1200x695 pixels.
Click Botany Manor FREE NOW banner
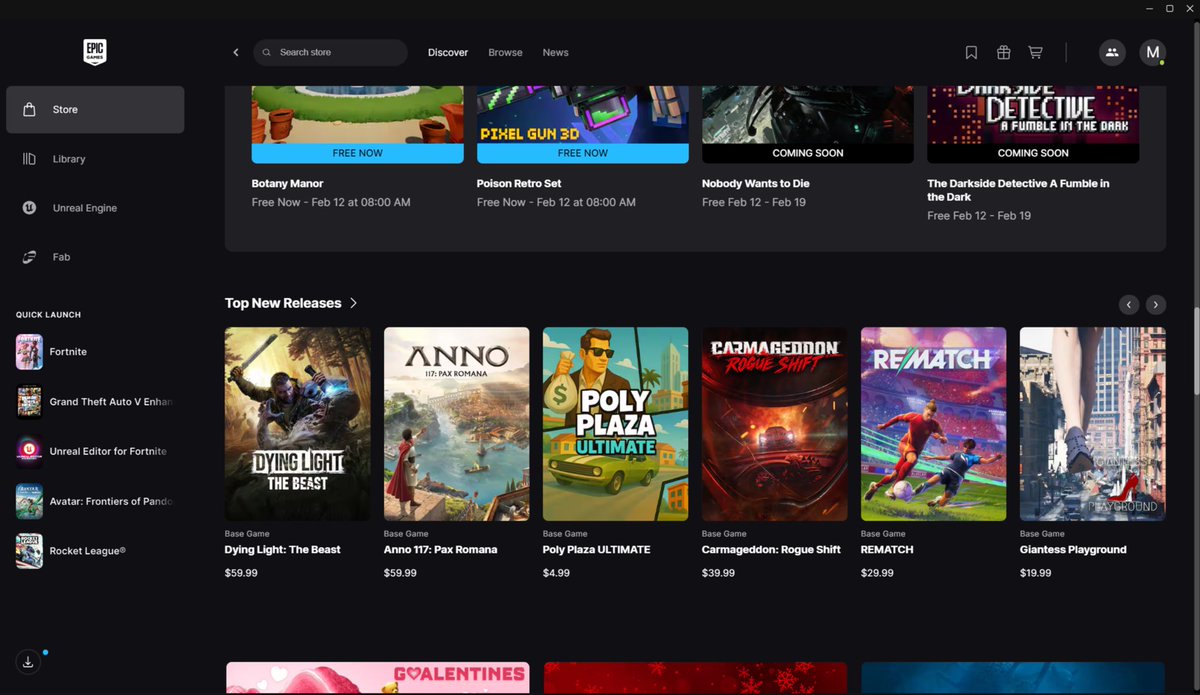357,153
